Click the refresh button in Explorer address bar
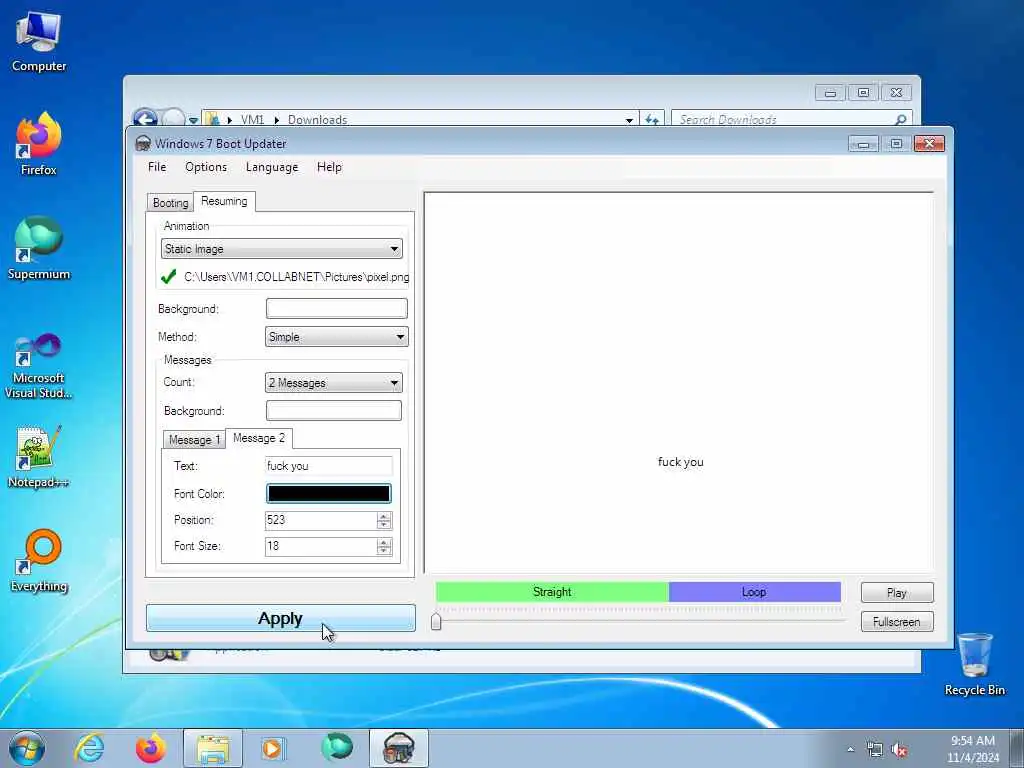This screenshot has height=768, width=1024. (652, 120)
